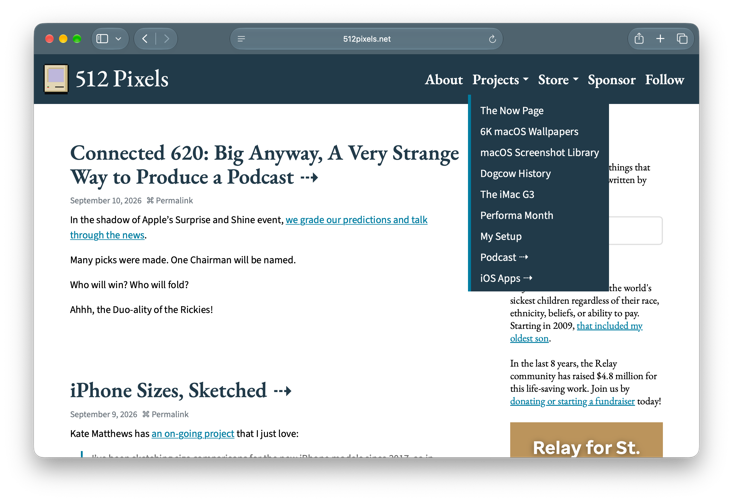Add a new tab with plus icon

click(x=660, y=39)
